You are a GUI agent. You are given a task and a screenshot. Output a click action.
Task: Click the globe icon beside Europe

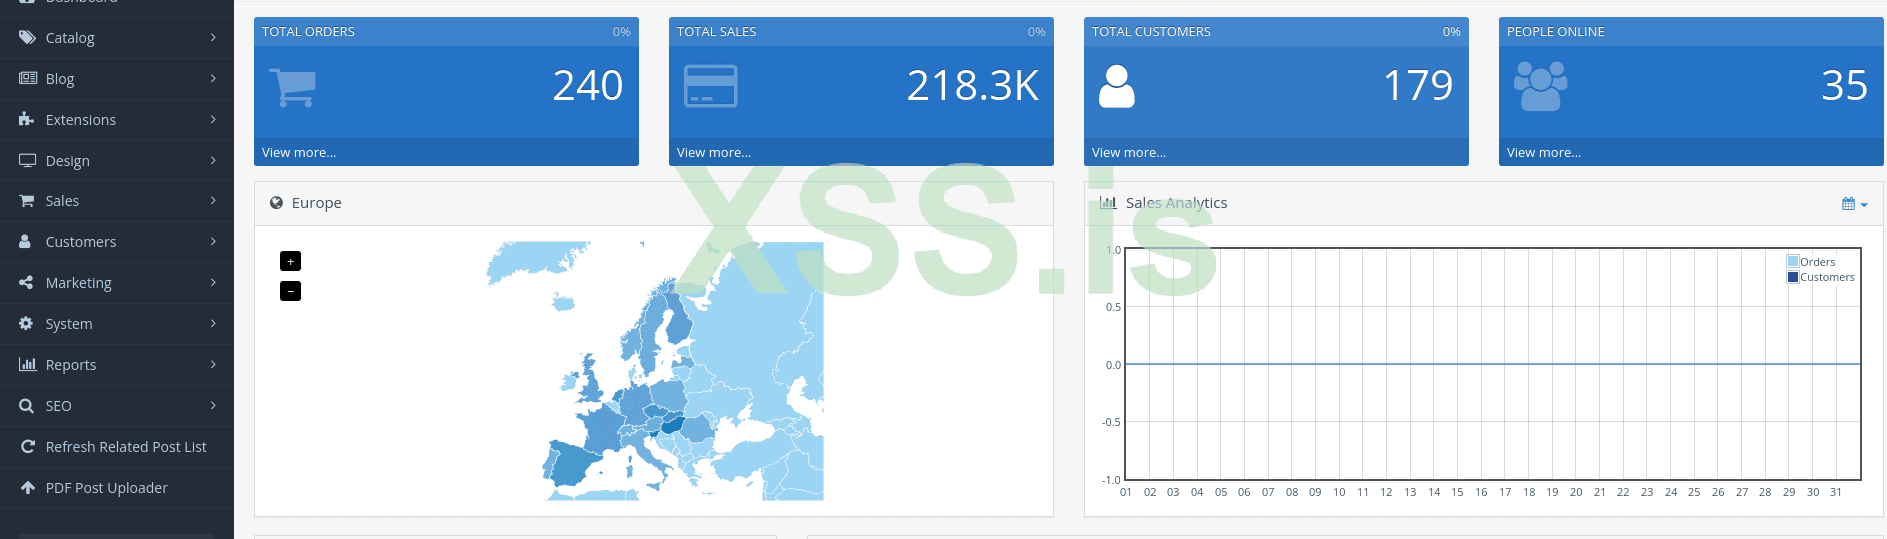(x=277, y=203)
